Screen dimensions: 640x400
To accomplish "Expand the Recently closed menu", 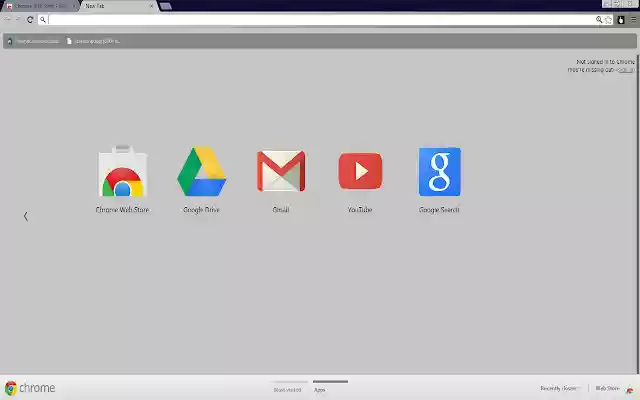I will 559,389.
